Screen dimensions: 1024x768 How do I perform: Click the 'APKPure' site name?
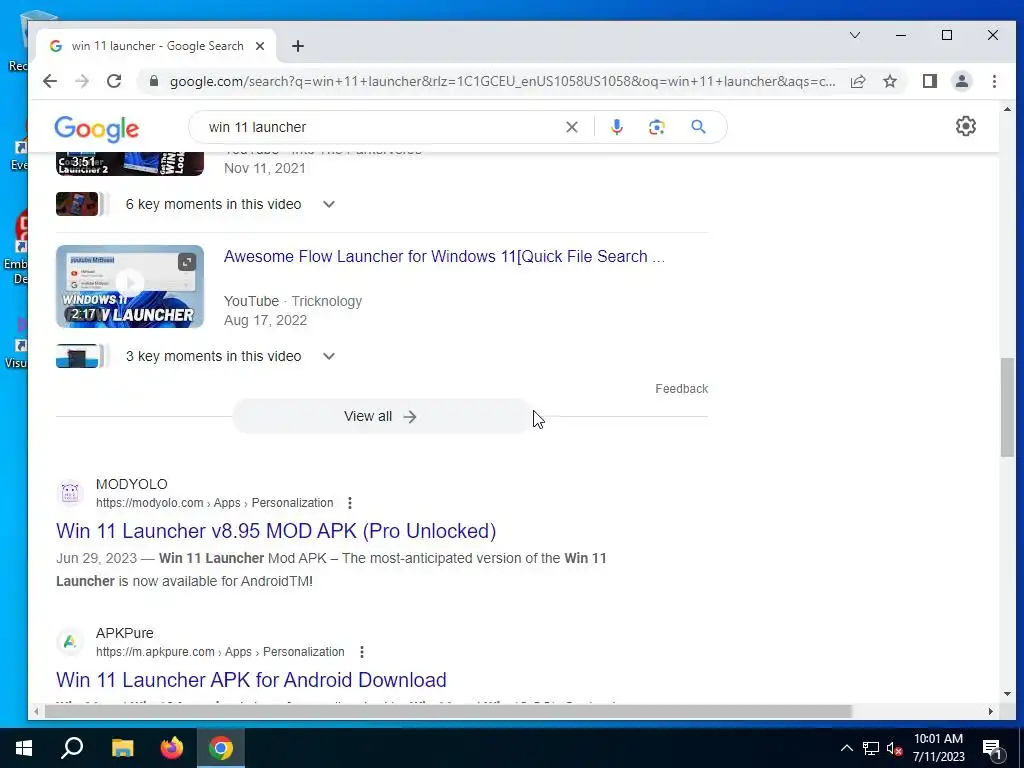[x=125, y=633]
